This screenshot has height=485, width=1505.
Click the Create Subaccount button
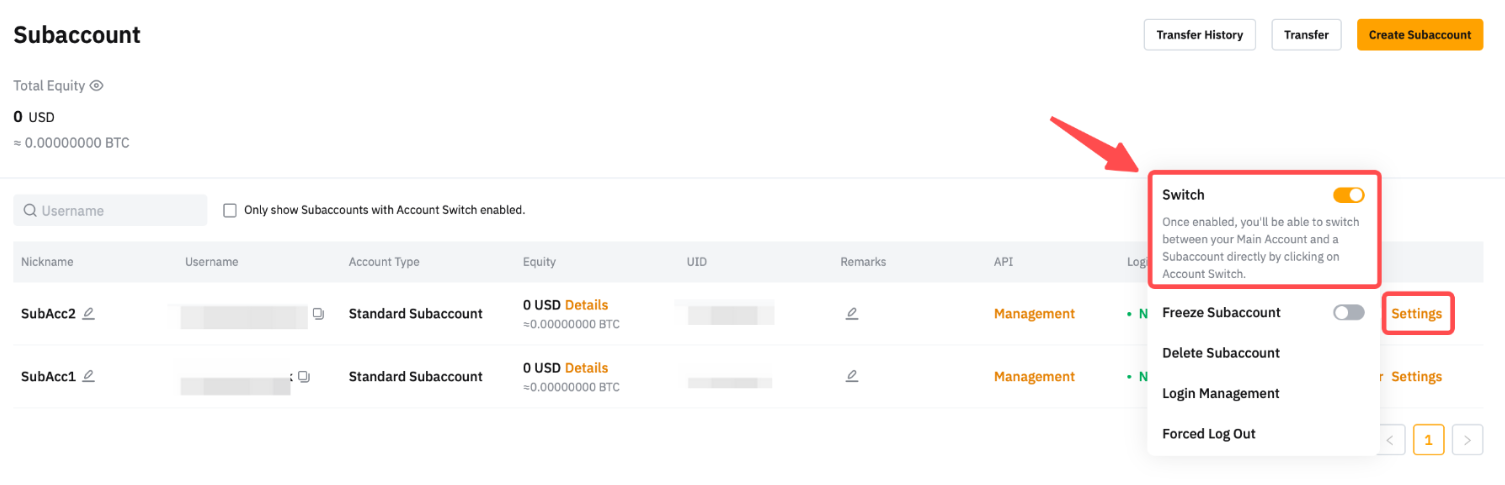(x=1420, y=34)
